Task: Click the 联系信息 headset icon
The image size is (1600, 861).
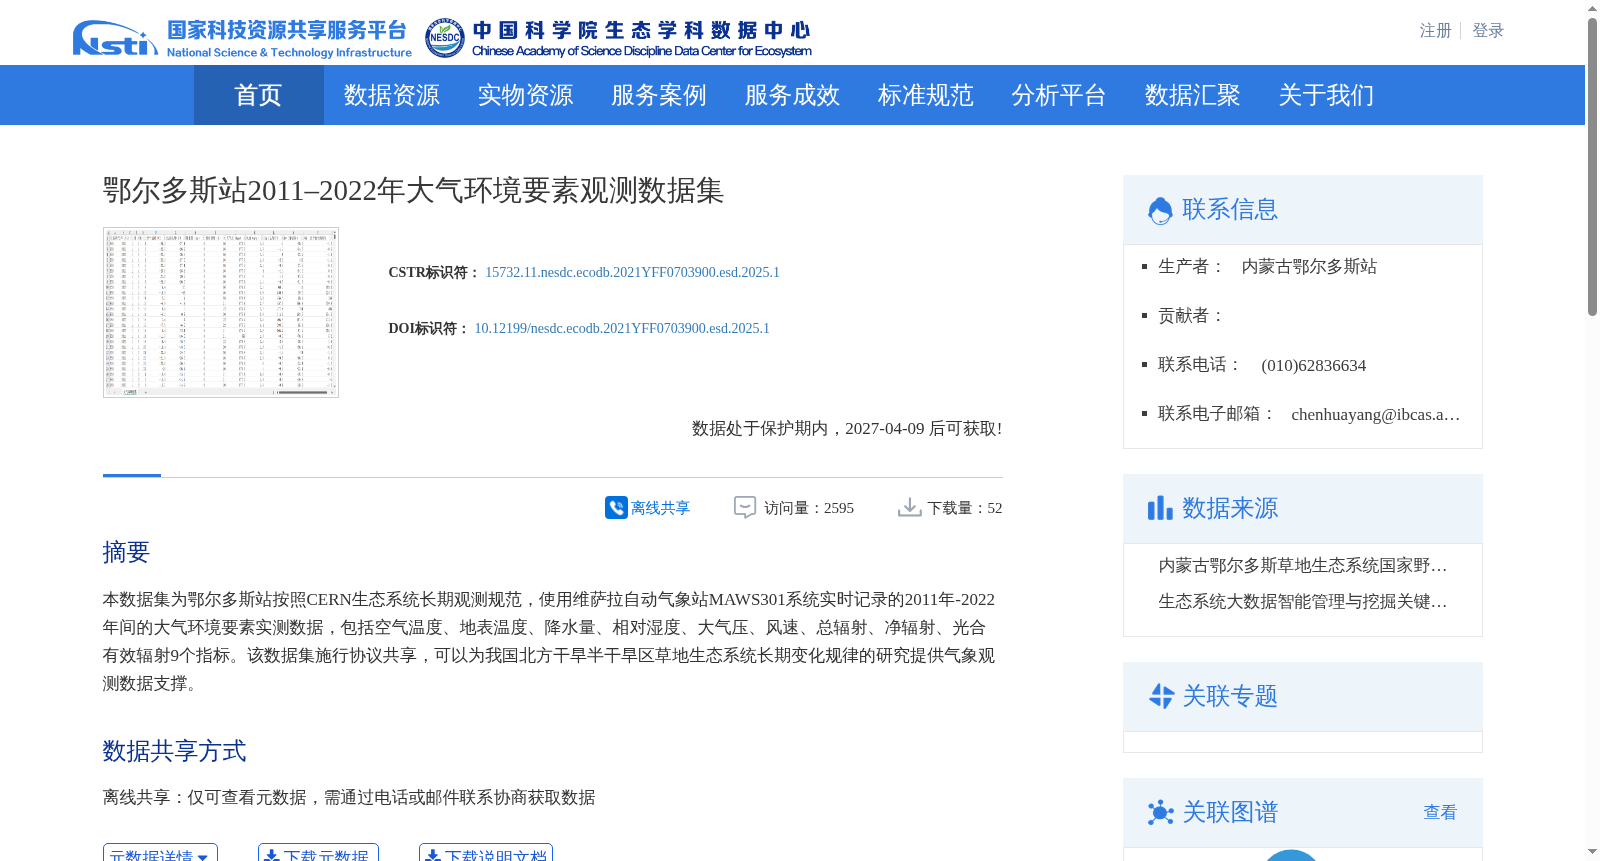Action: (x=1160, y=210)
